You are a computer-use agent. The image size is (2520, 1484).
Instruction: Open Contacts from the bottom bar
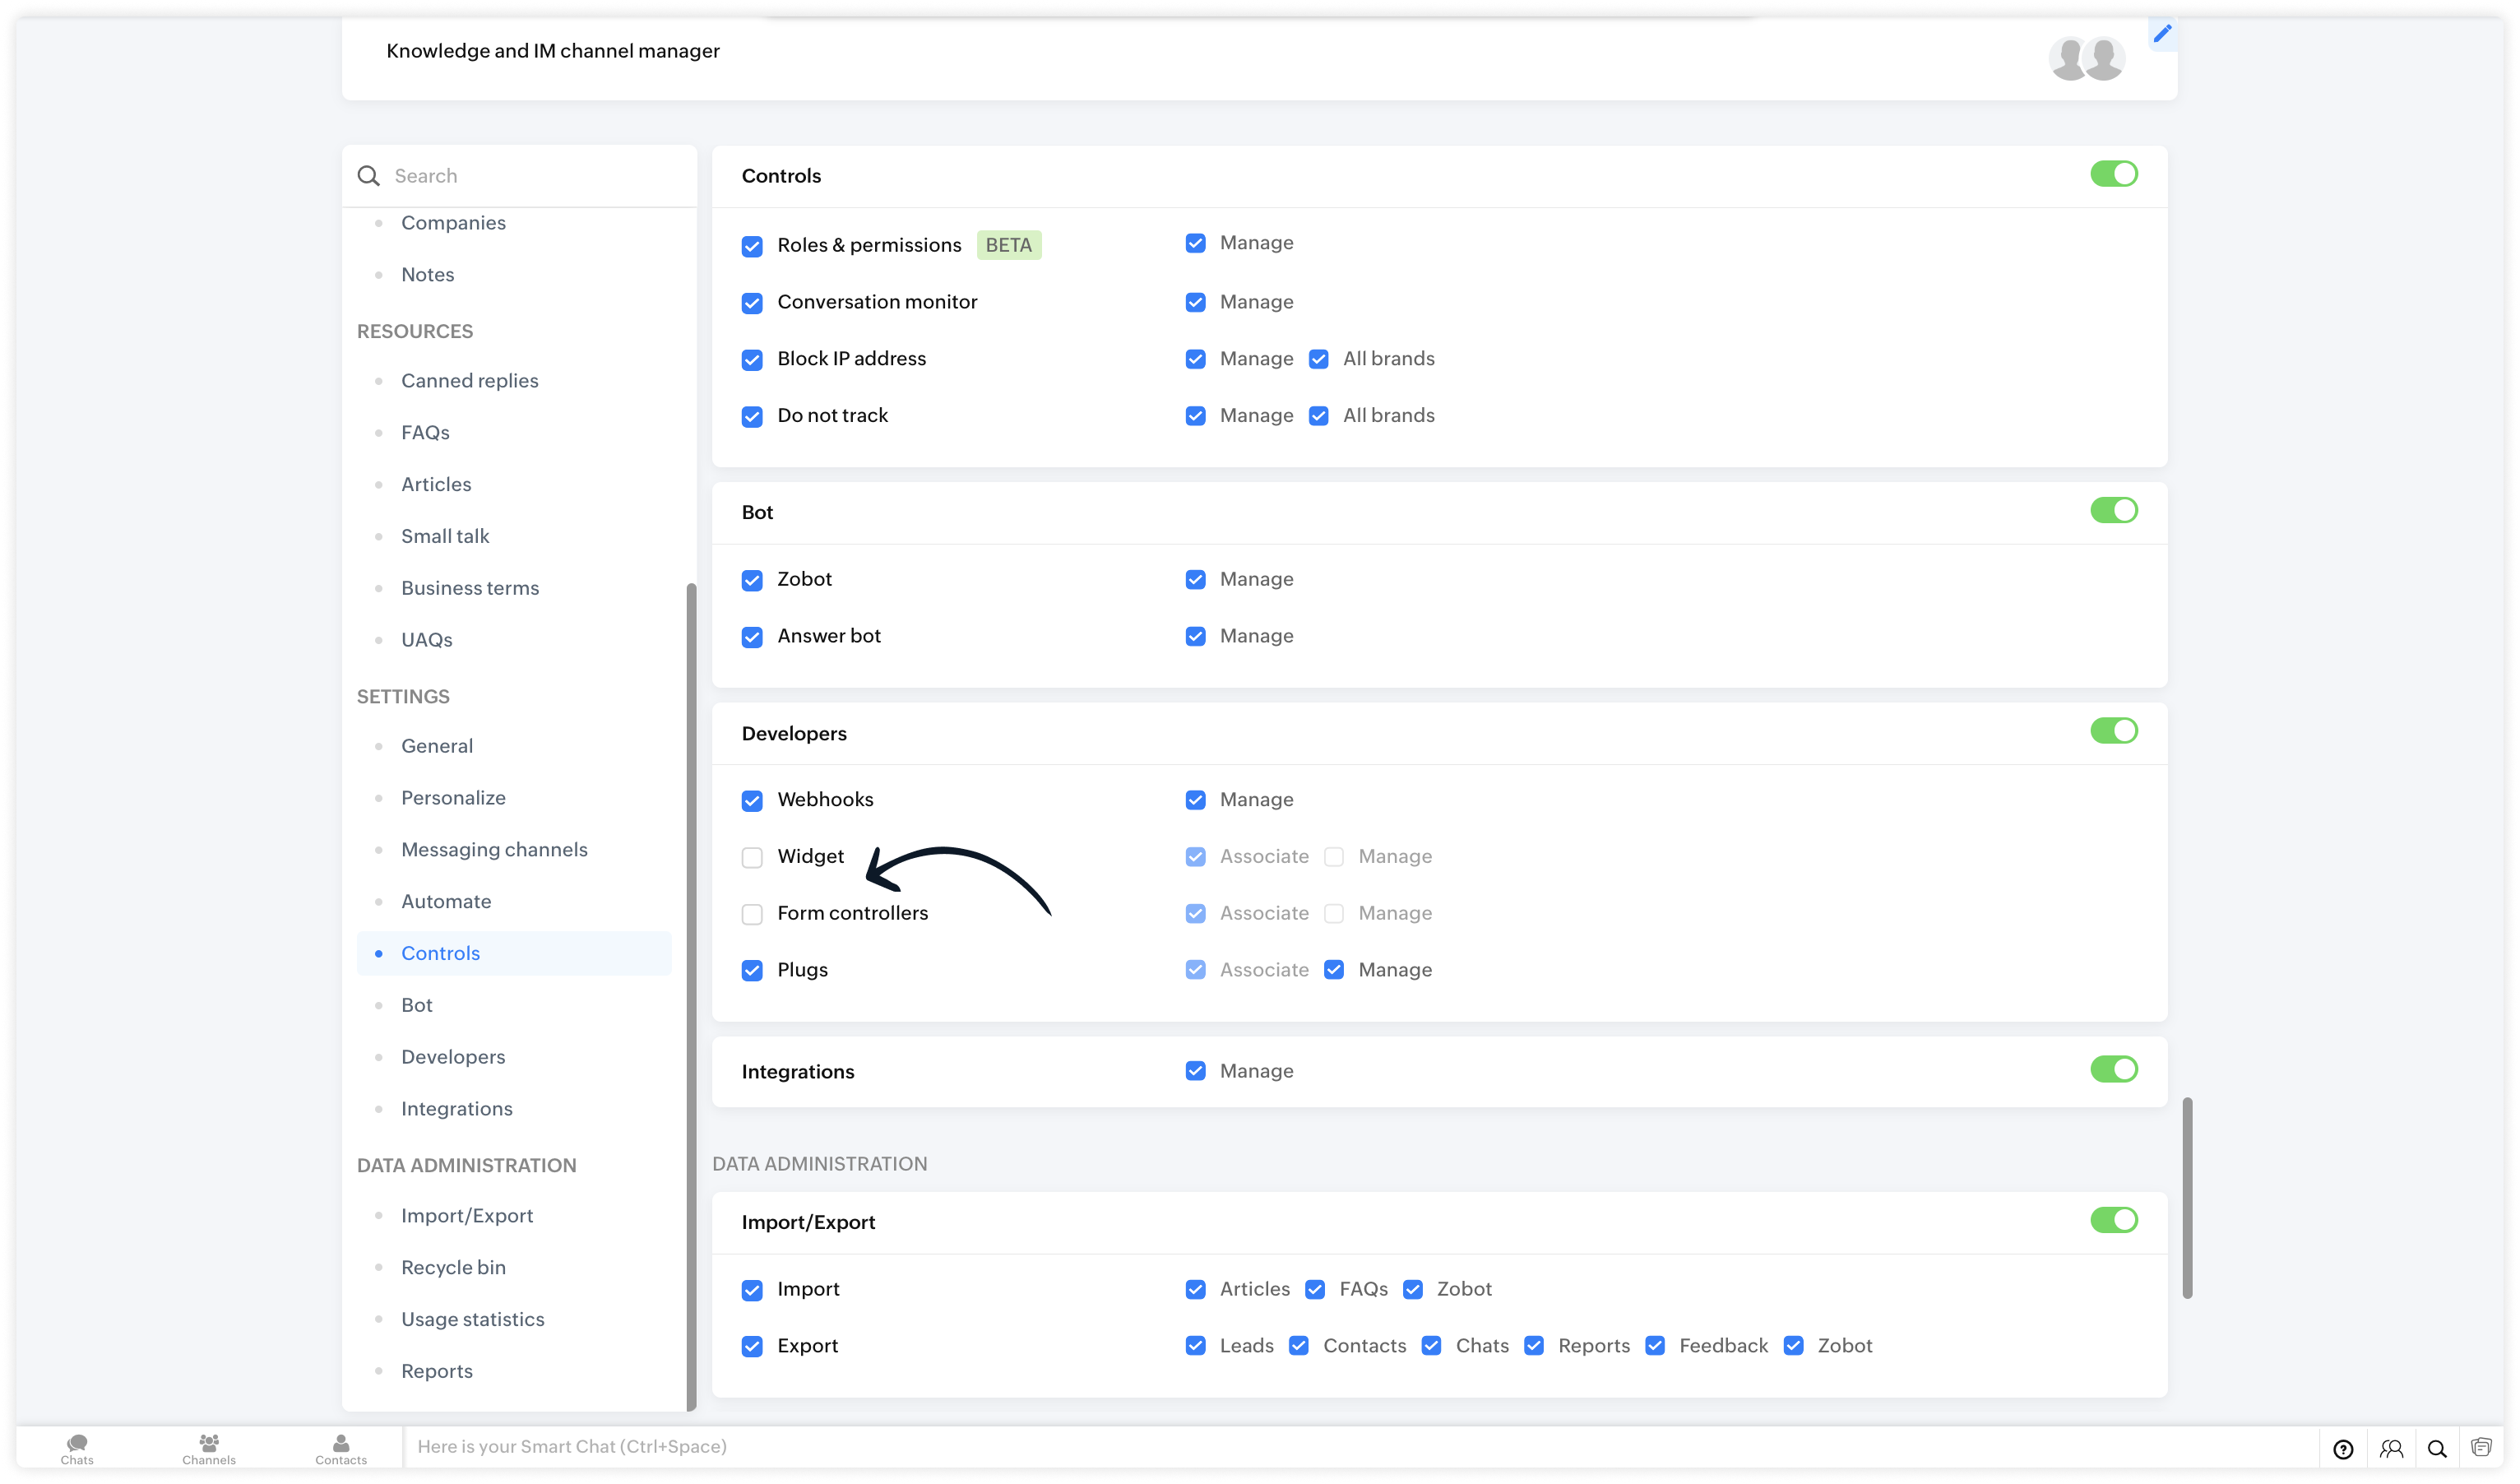pyautogui.click(x=341, y=1447)
